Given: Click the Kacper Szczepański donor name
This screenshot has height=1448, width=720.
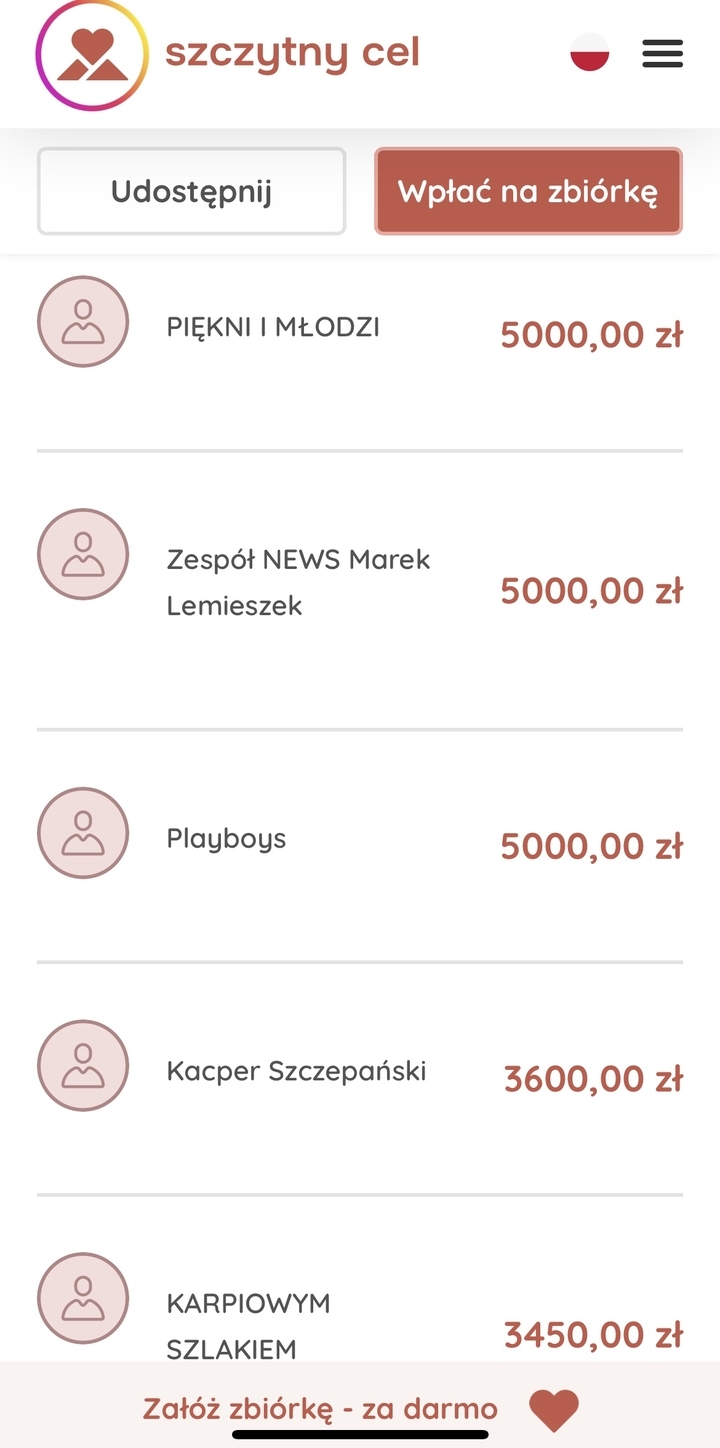Looking at the screenshot, I should [296, 1071].
